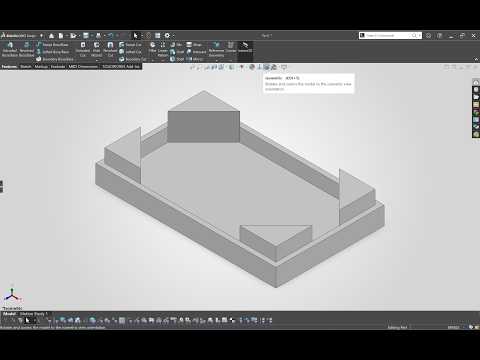The image size is (480, 360).
Task: Open the Curves tool
Action: [x=231, y=47]
